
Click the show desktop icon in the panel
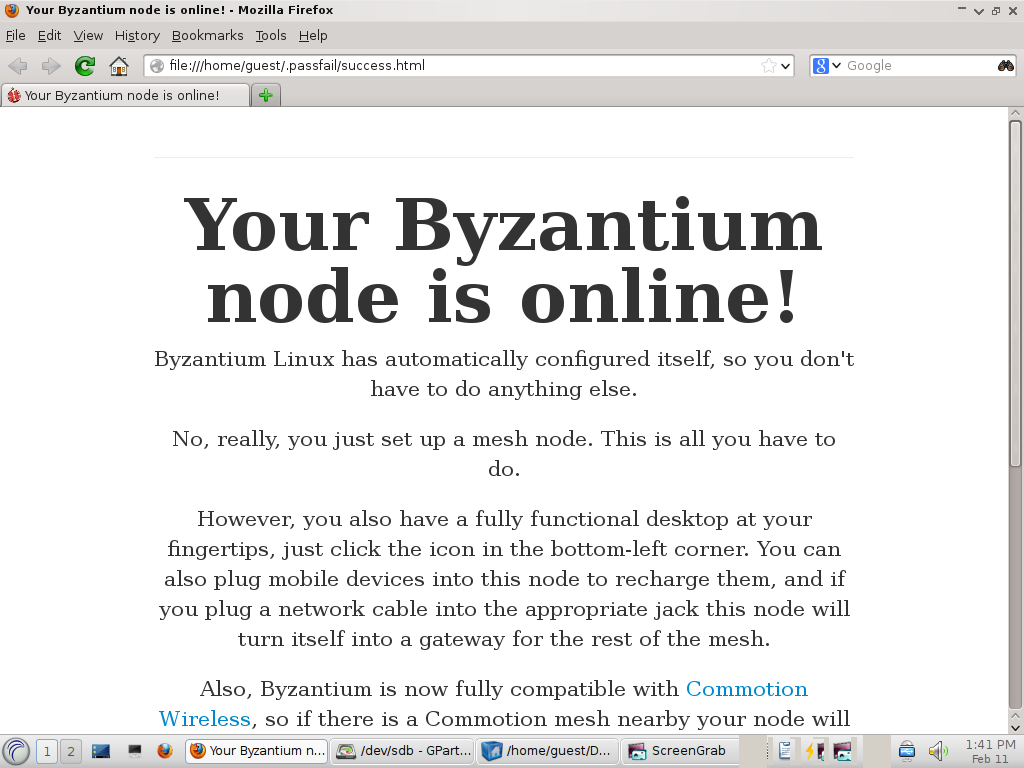point(101,751)
